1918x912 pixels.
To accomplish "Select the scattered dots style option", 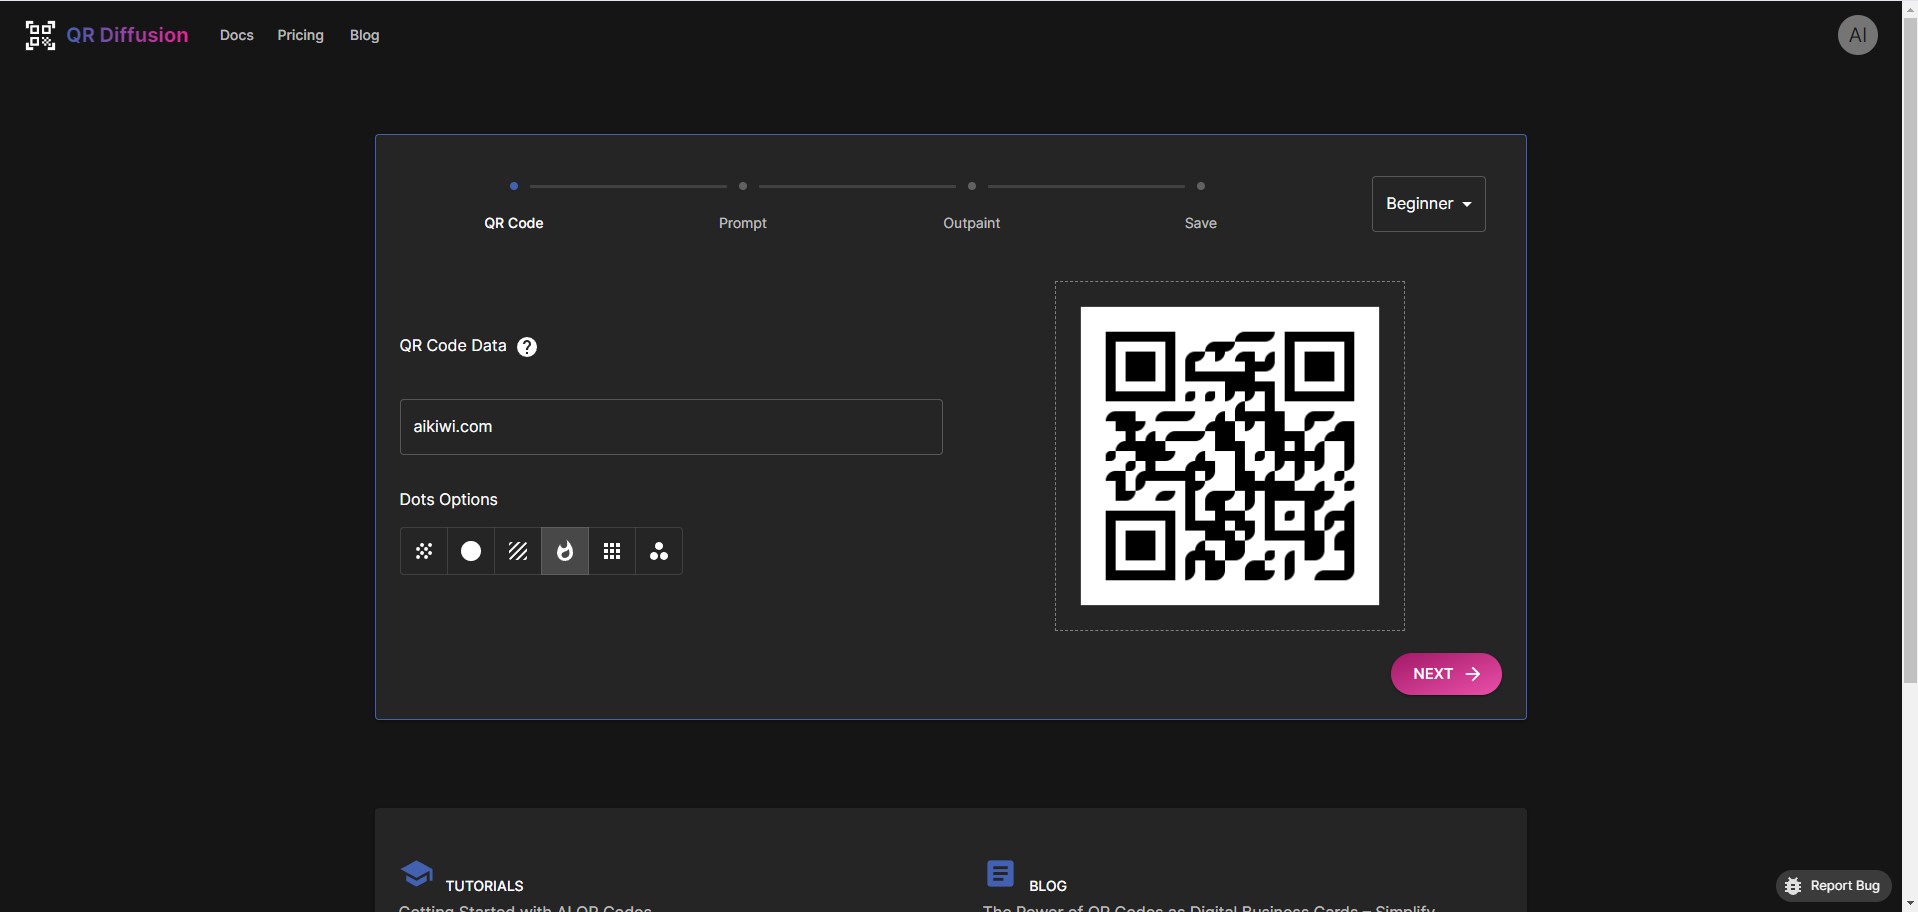I will click(x=424, y=551).
